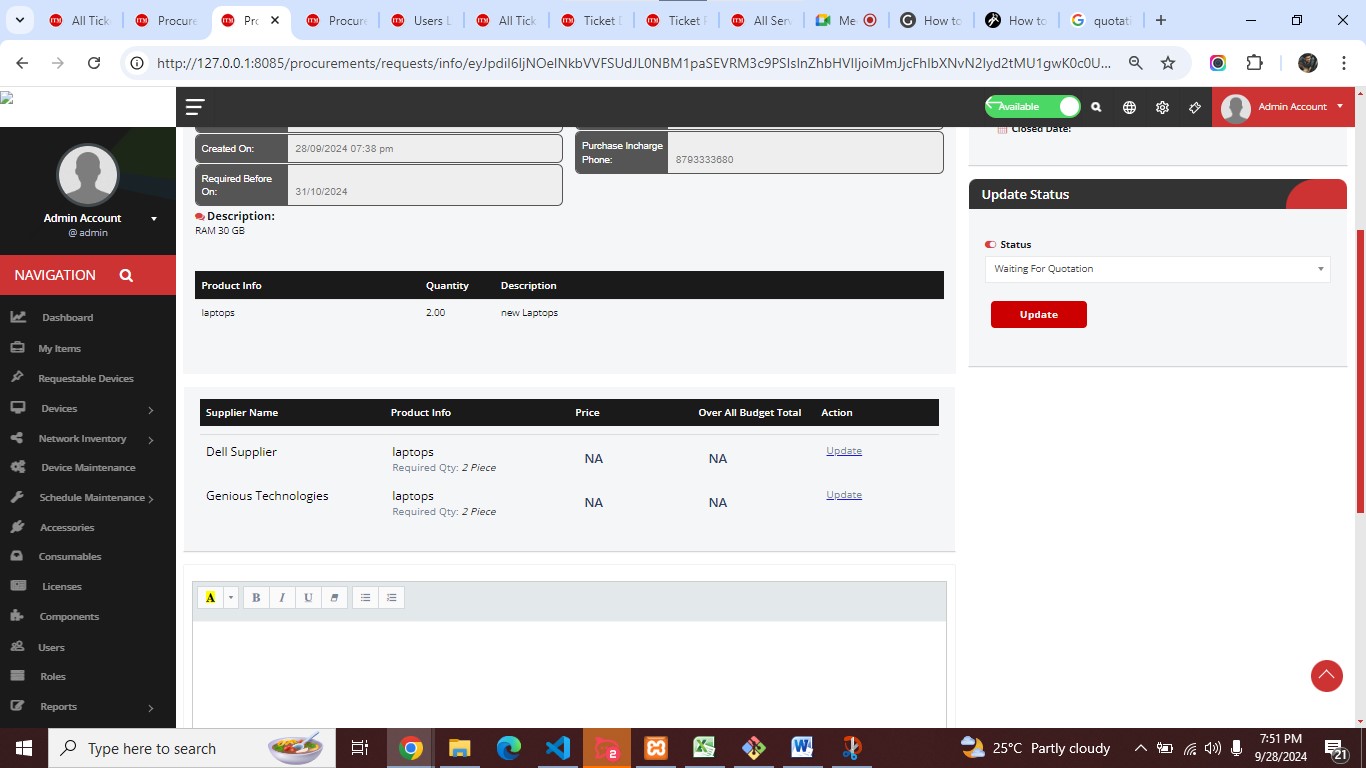1366x768 pixels.
Task: Click the globe language icon
Action: 1129,106
